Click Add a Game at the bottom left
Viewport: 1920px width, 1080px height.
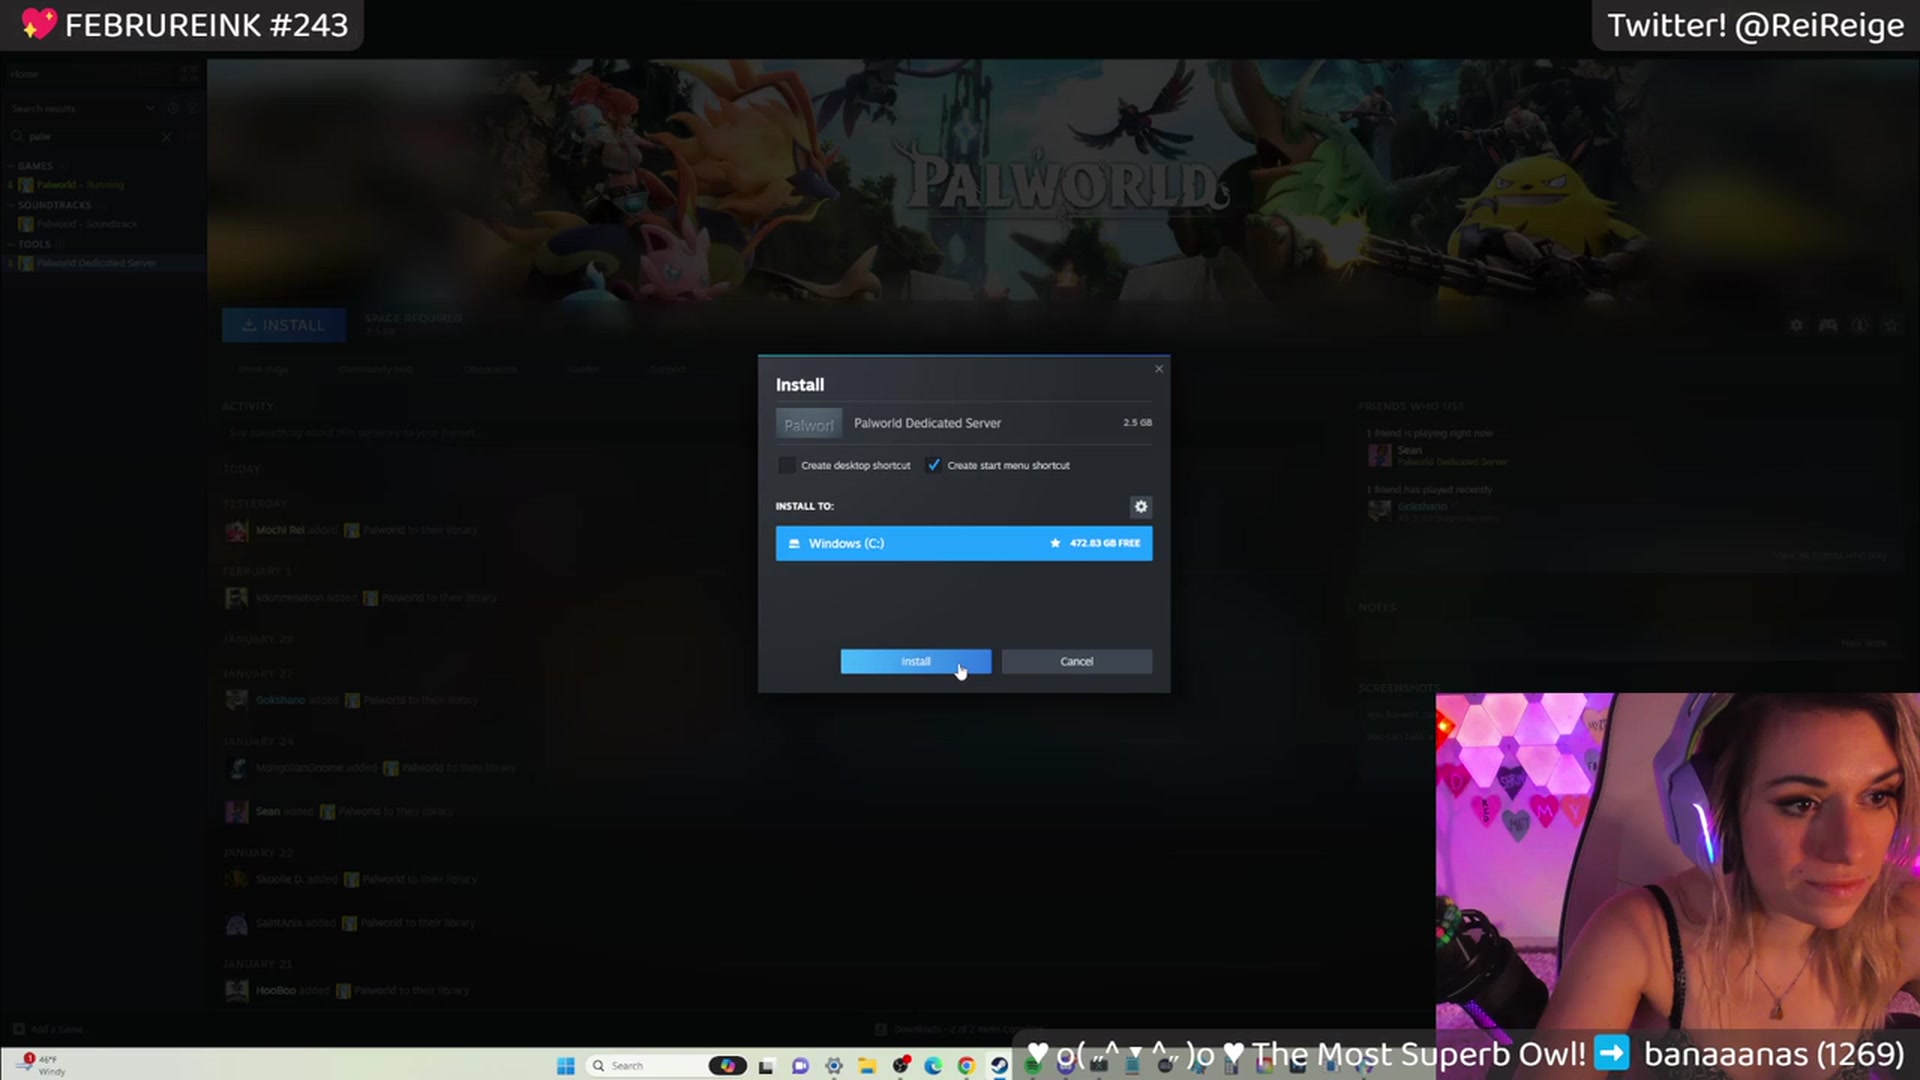tap(48, 1029)
